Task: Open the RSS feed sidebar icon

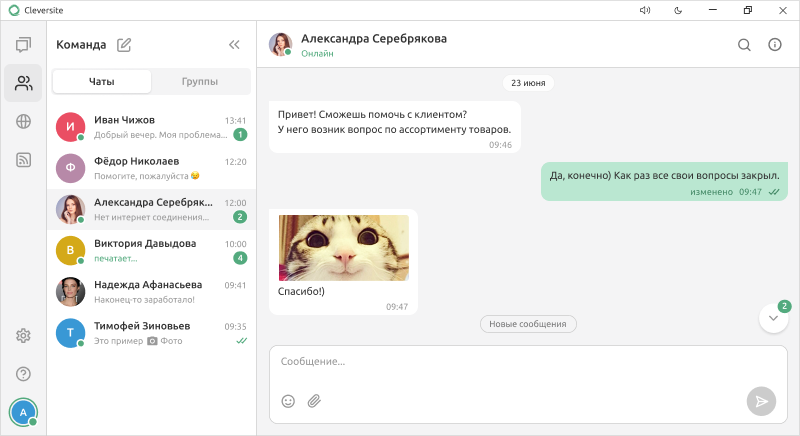Action: click(x=23, y=160)
